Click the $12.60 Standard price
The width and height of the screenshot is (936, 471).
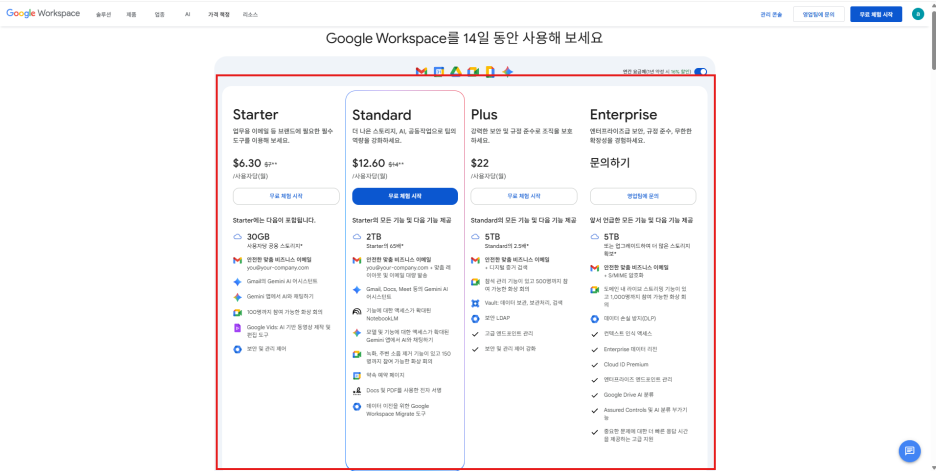coord(368,163)
